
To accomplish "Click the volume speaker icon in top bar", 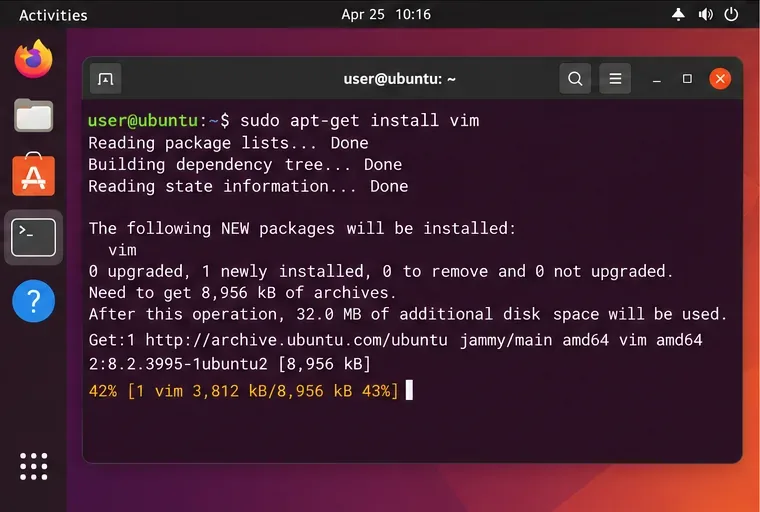I will click(x=705, y=15).
